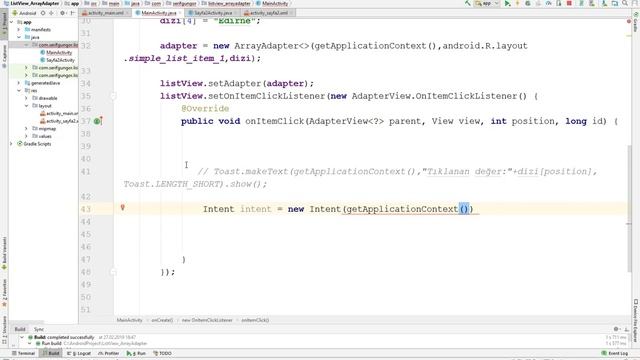
Task: Select Sayfa2Activity class in project tree
Action: point(58,60)
